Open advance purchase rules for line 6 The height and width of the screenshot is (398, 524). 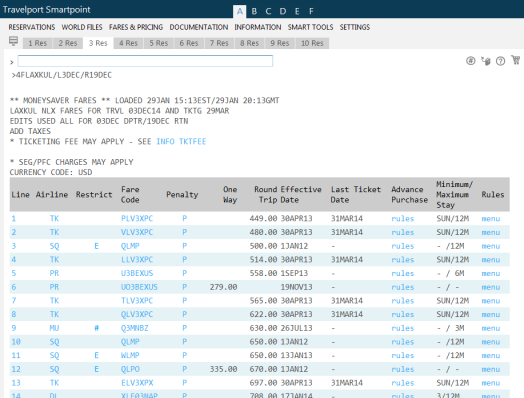(403, 287)
